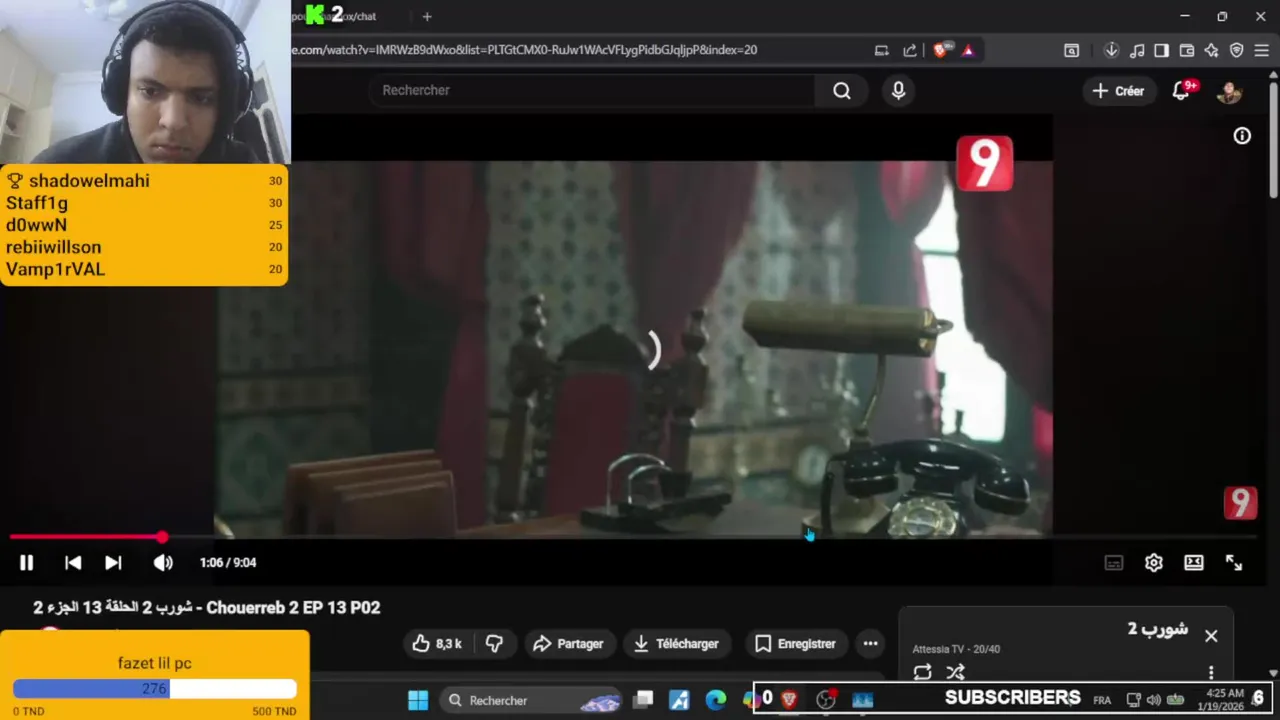Toggle playlist loop
Image resolution: width=1280 pixels, height=720 pixels.
click(922, 672)
